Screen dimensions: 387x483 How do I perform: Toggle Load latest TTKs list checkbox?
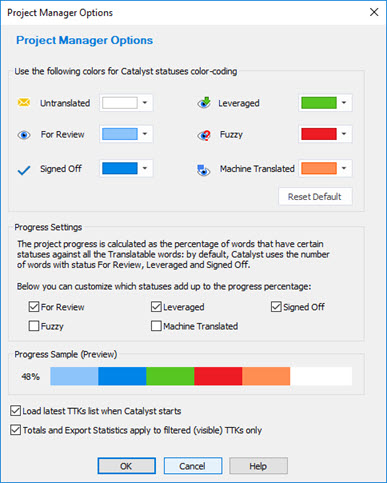[x=15, y=411]
